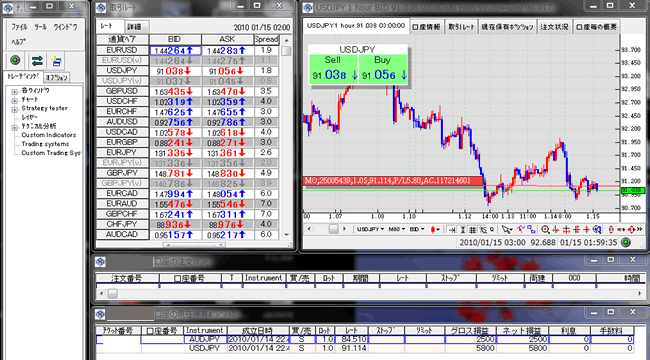650x360 pixels.
Task: Click the green status light in chart status bar
Action: tap(626, 242)
